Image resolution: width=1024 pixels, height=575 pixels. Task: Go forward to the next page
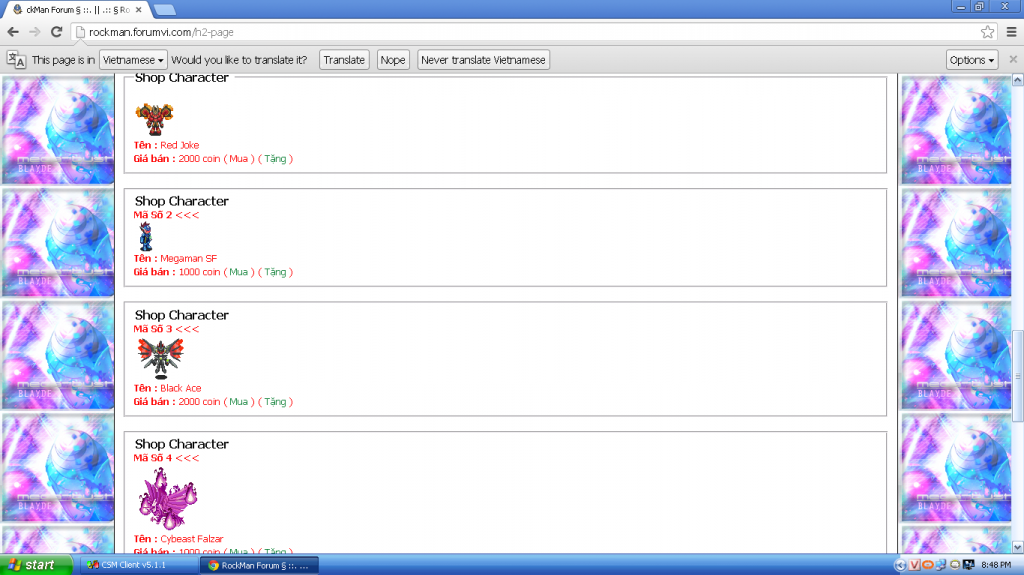click(35, 32)
